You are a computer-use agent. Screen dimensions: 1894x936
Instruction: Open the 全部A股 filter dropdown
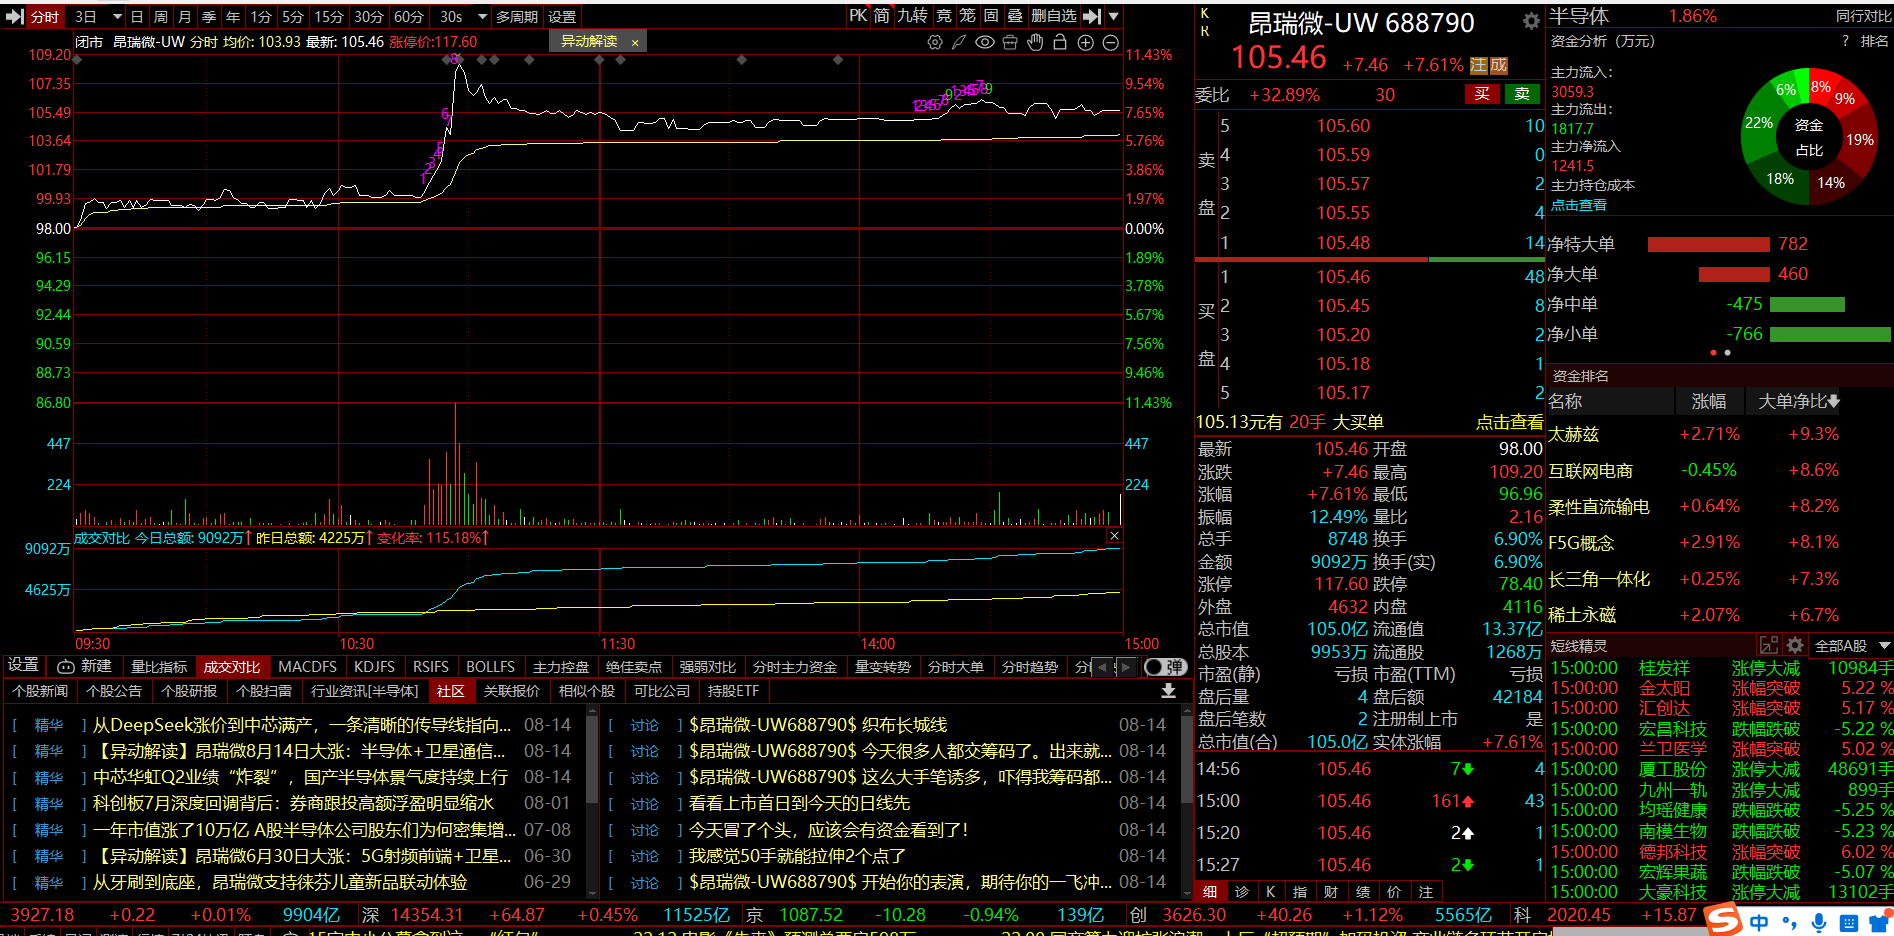coord(1852,645)
